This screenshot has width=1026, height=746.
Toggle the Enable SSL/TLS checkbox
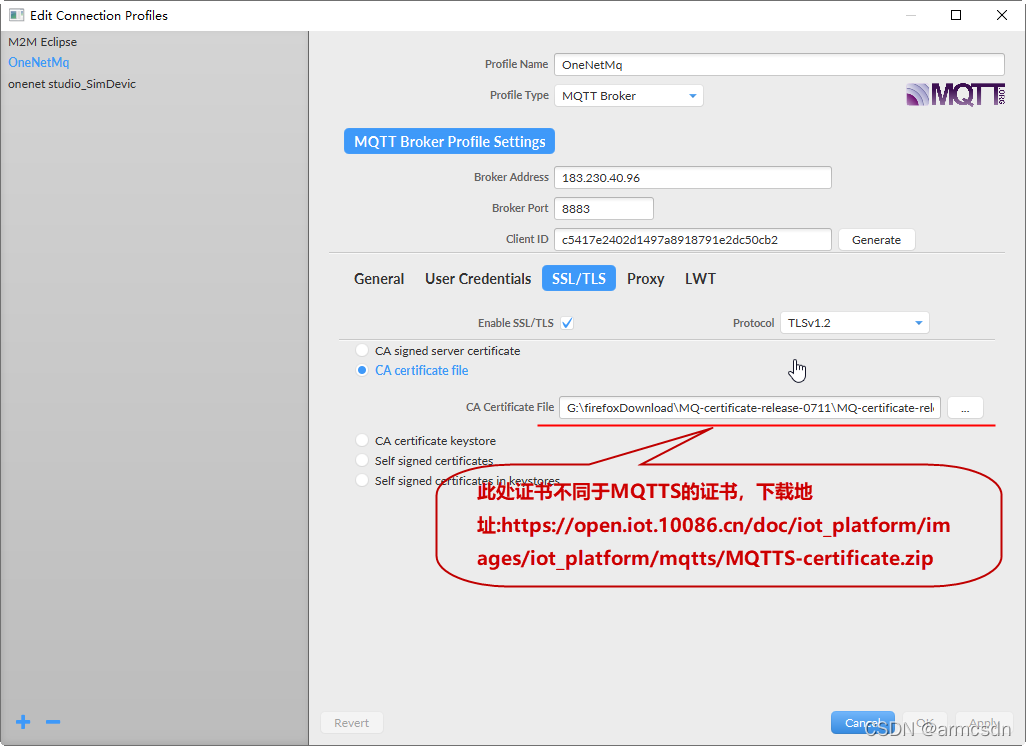567,323
